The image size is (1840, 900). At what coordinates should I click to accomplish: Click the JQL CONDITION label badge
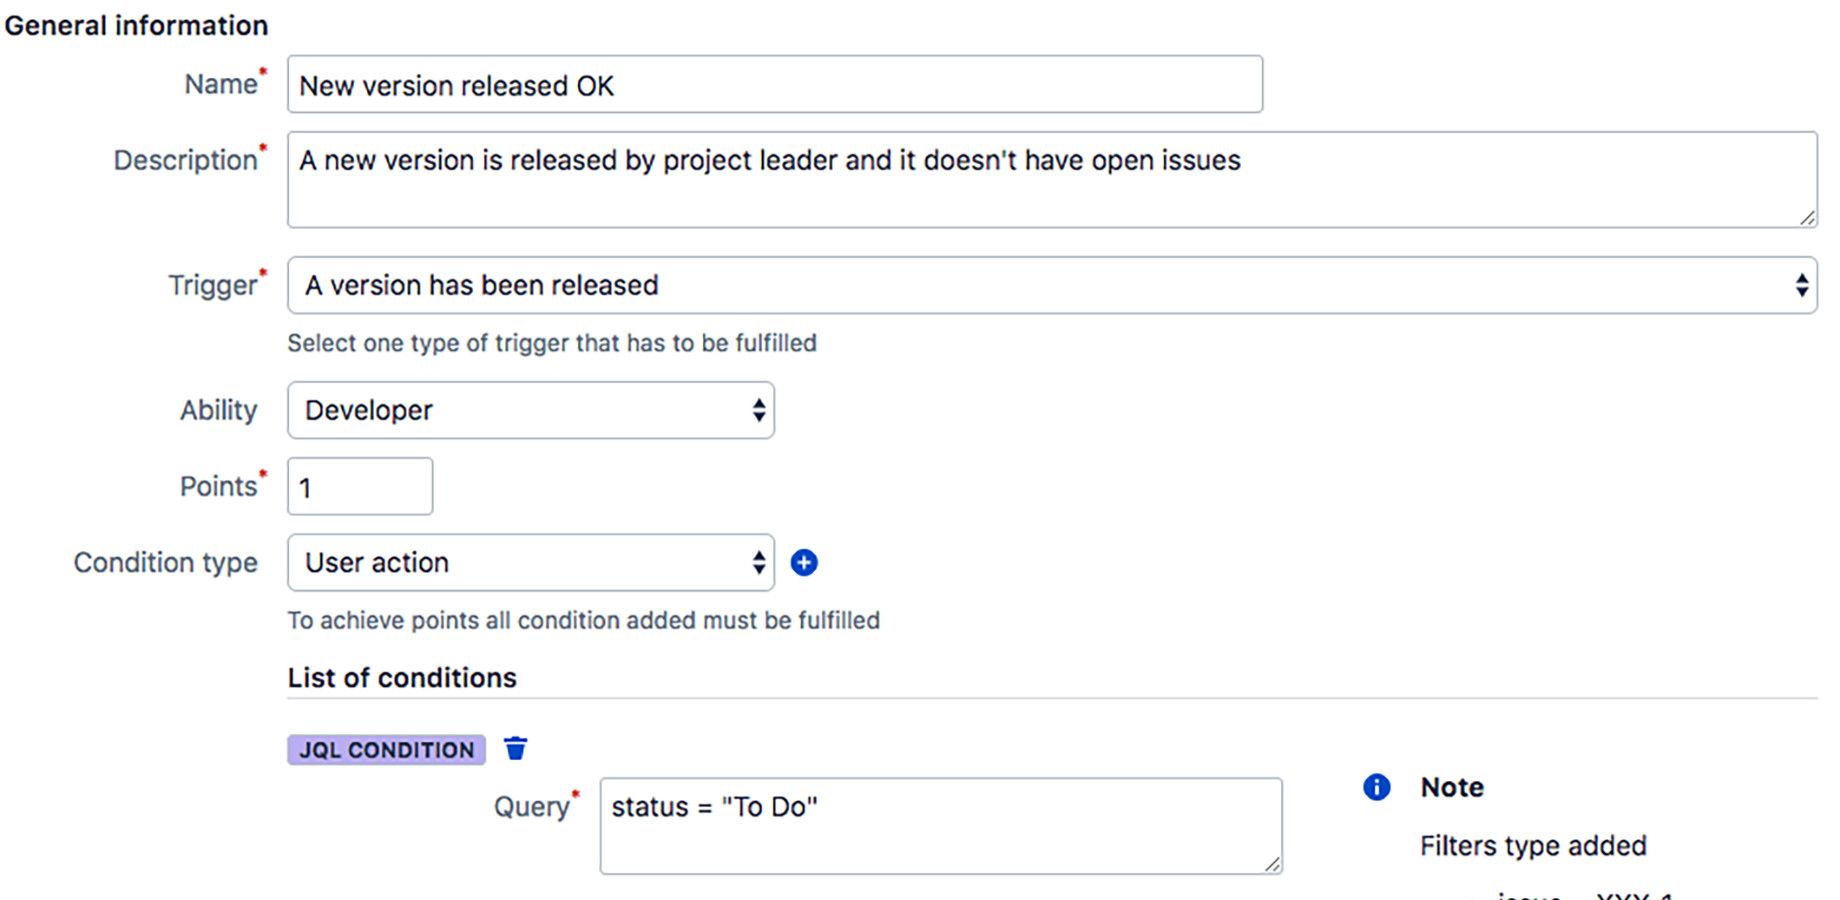pyautogui.click(x=387, y=750)
